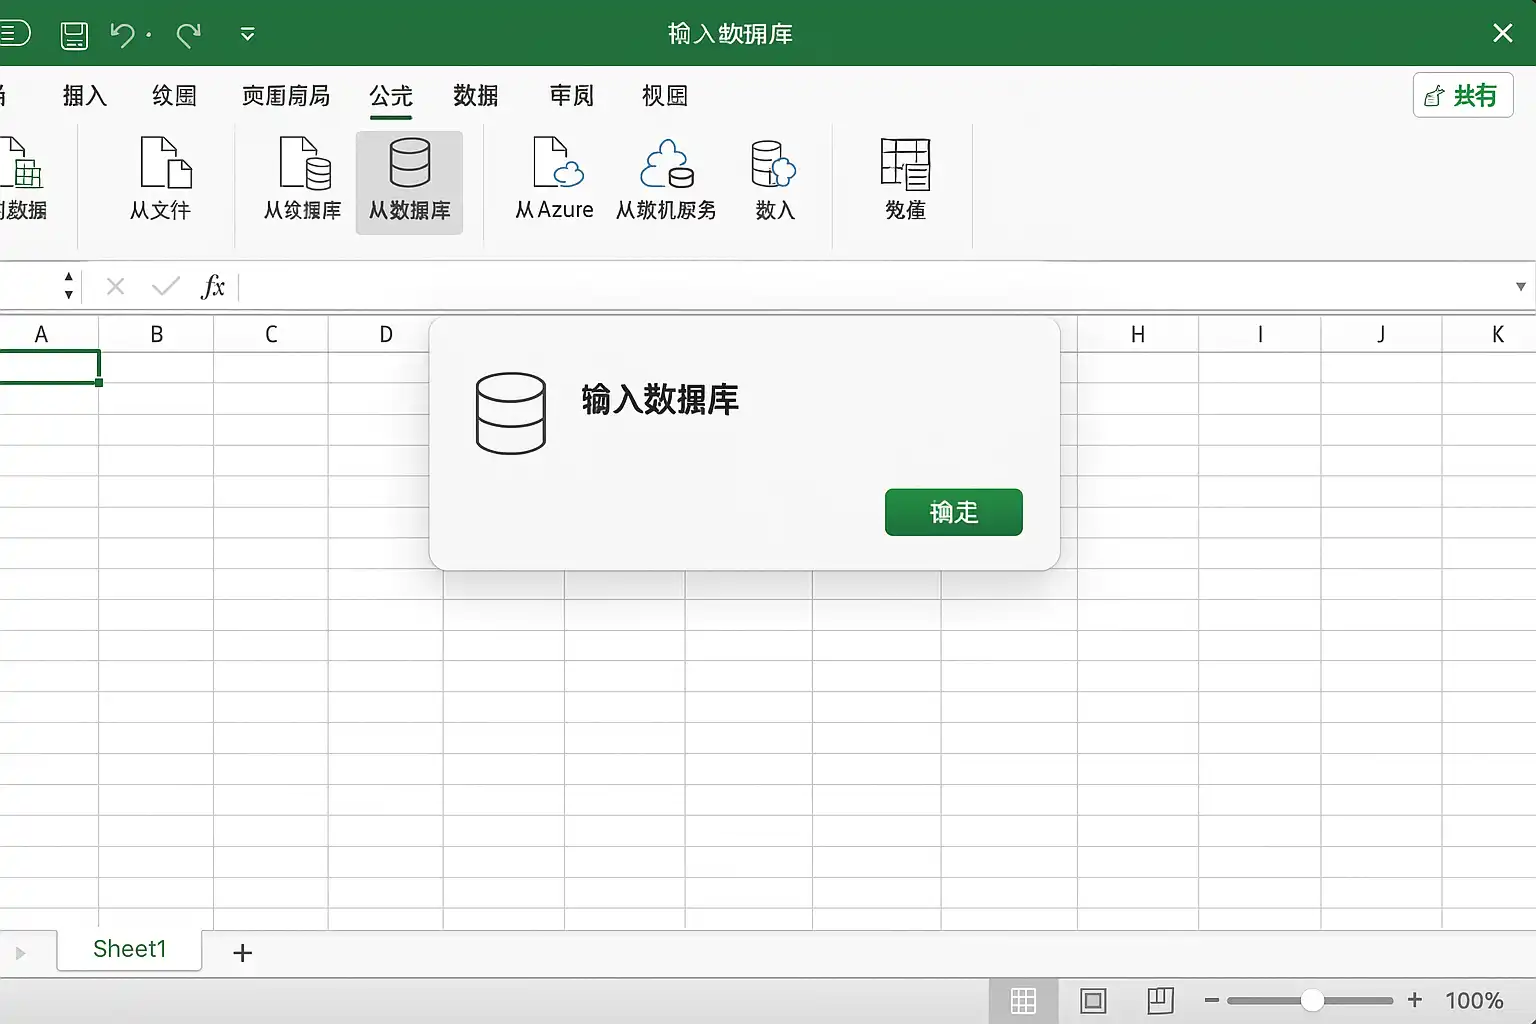Click the Undo arrow icon
The height and width of the screenshot is (1024, 1536).
[x=123, y=35]
